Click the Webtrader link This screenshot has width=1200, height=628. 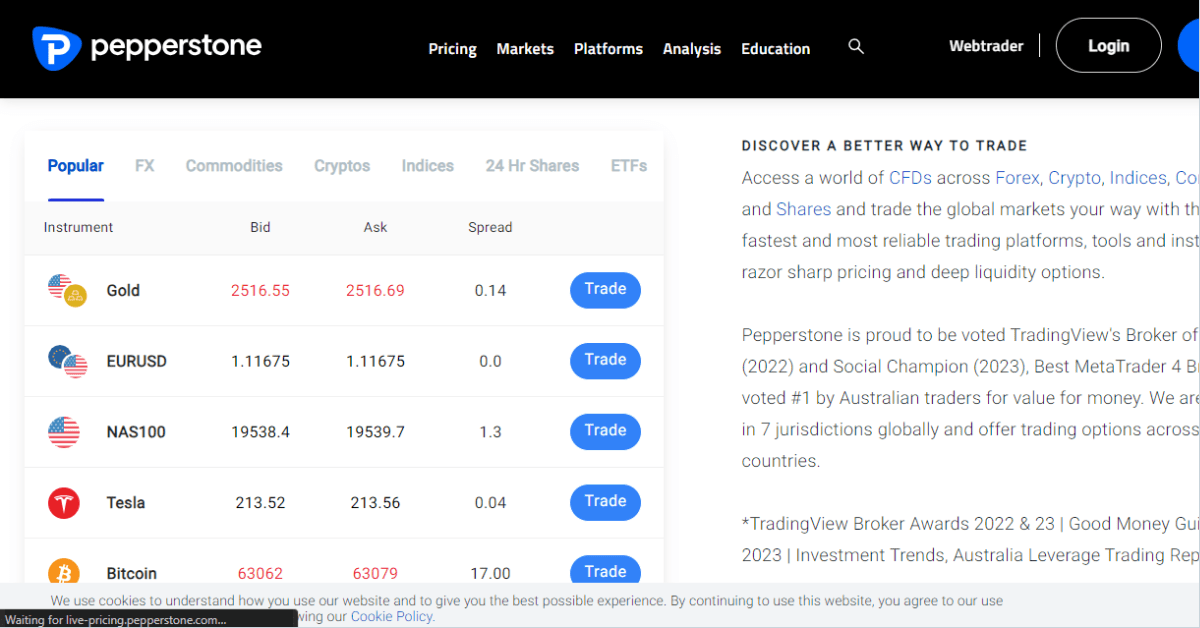986,45
